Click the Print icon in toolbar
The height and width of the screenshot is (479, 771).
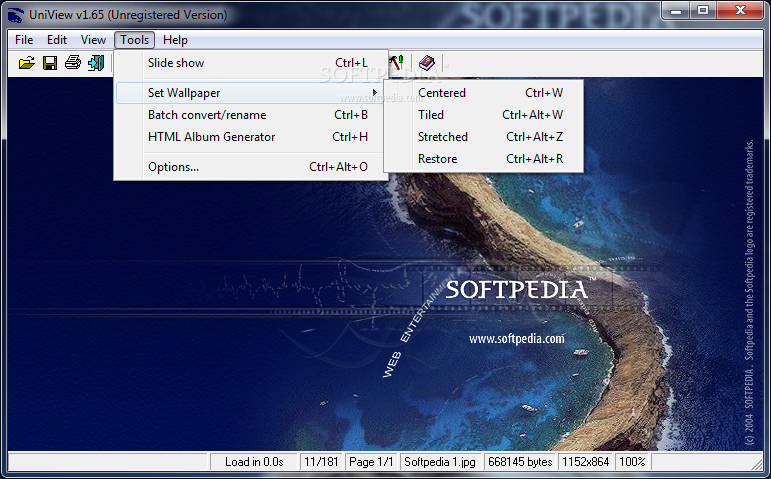point(73,63)
